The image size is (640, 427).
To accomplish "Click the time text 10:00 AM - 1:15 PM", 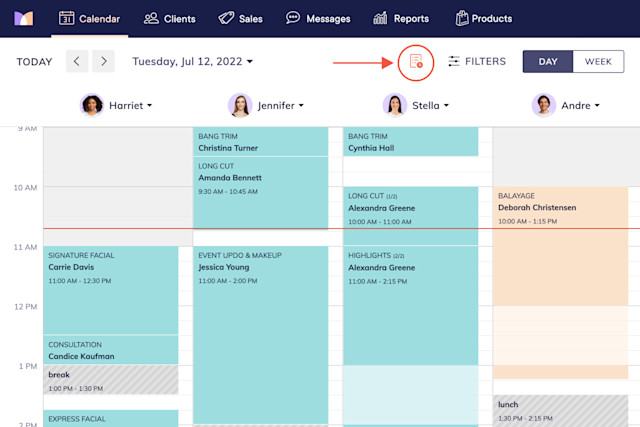I will pos(527,221).
